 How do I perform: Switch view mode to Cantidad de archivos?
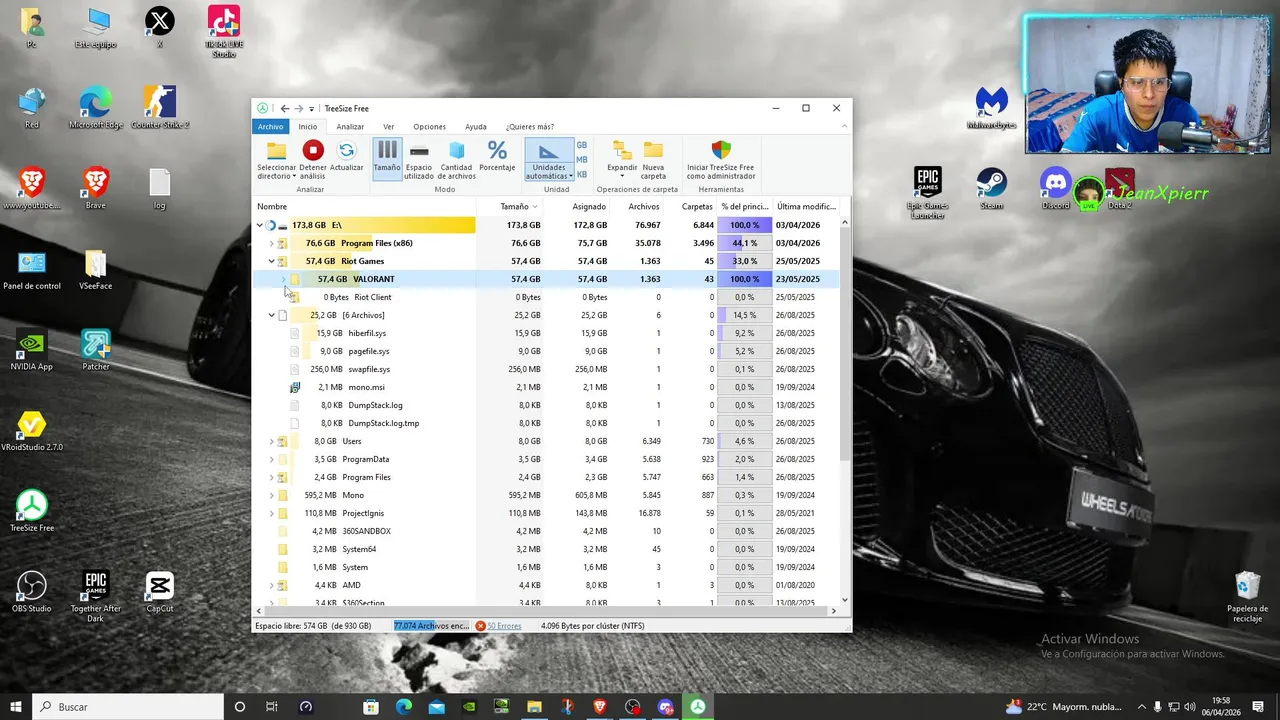457,159
